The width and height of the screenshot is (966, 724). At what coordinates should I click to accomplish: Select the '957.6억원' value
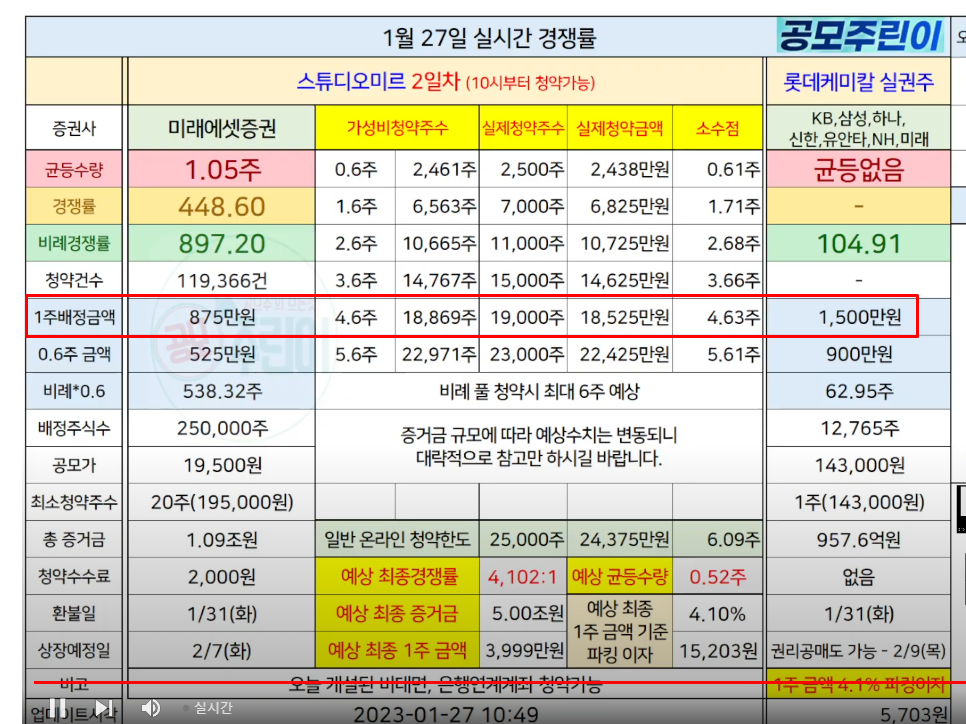[x=859, y=540]
